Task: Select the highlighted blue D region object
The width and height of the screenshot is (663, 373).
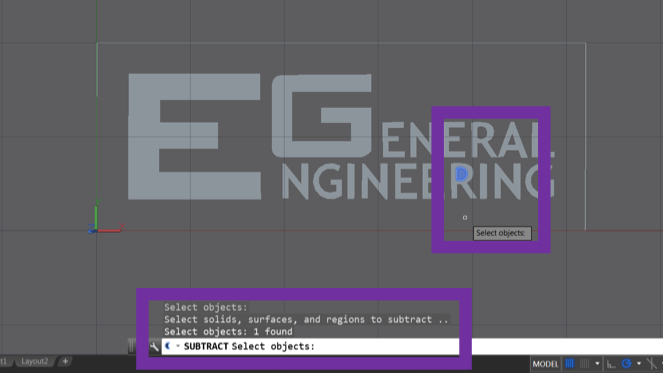Action: point(461,174)
